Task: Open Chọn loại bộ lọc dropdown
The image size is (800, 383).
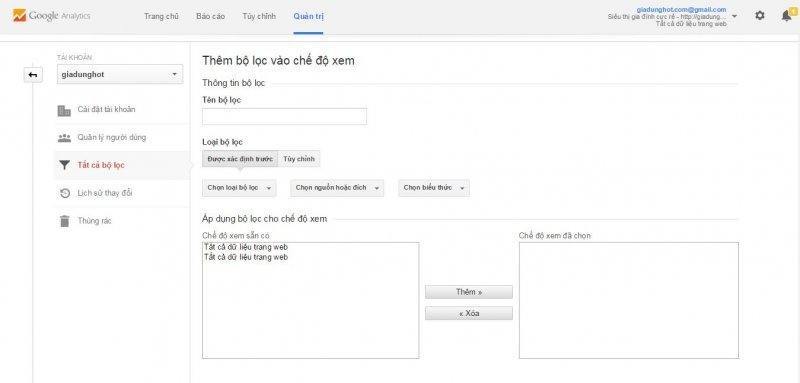Action: [239, 188]
